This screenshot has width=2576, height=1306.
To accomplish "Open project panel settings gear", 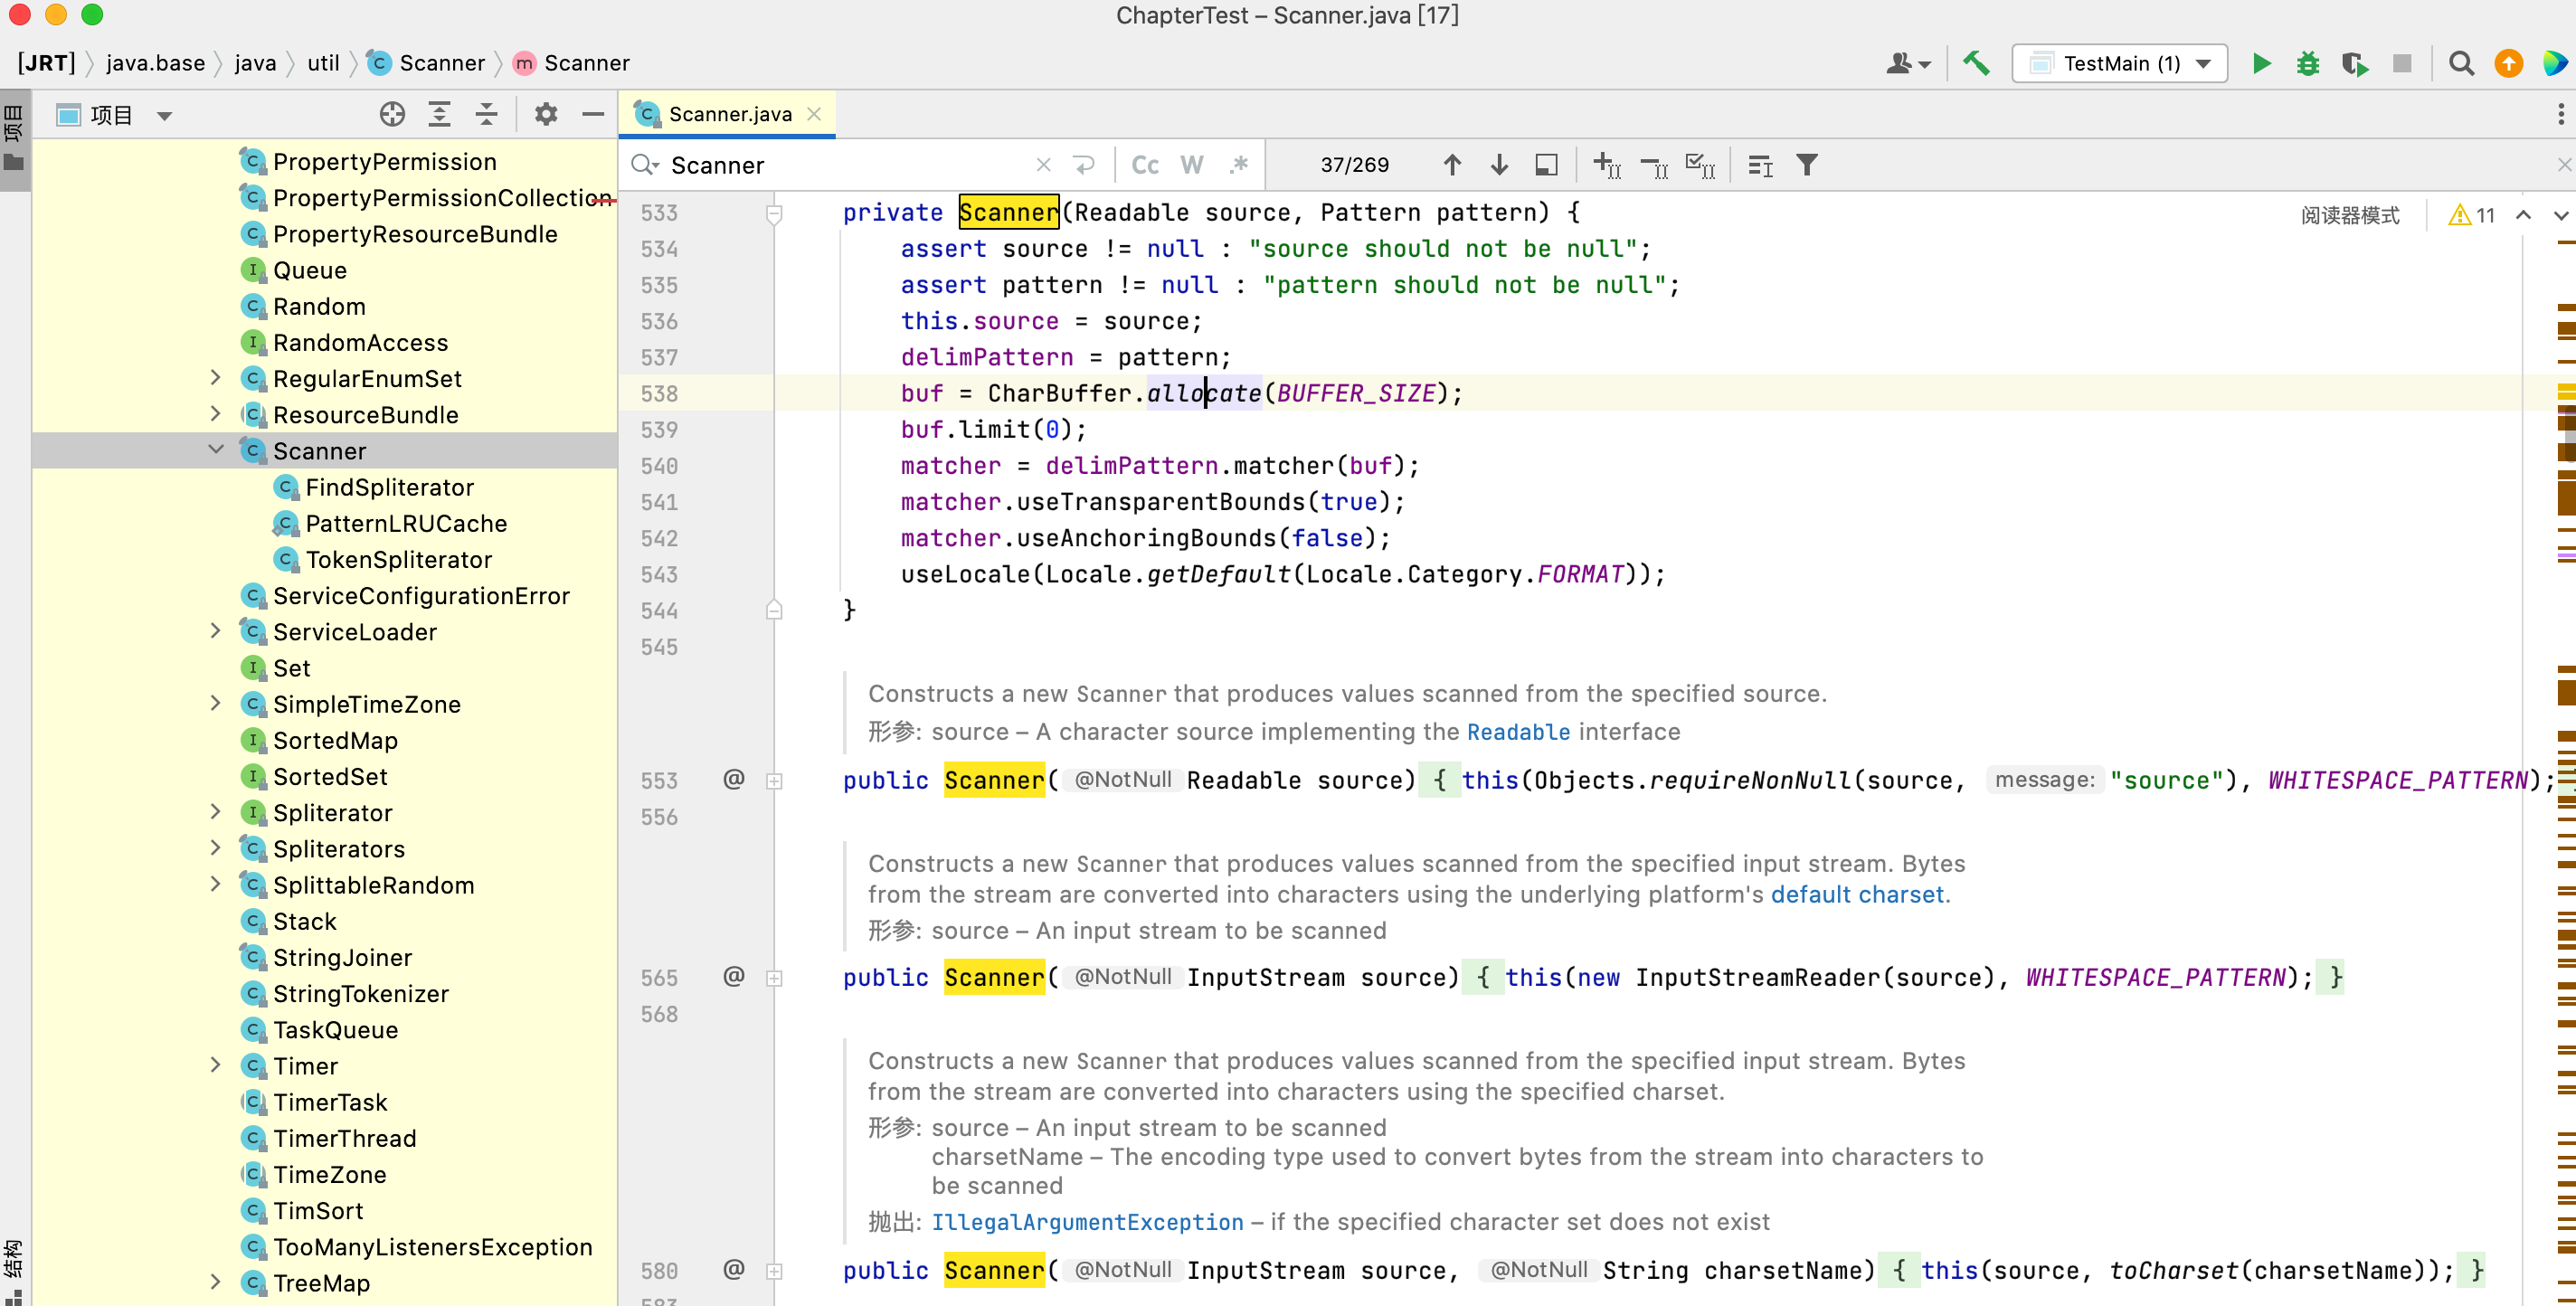I will [x=545, y=115].
